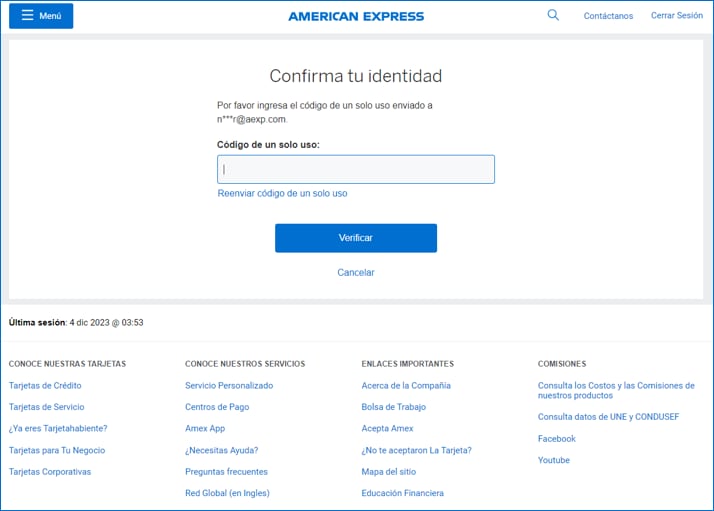Open the Contáctanos link
The image size is (714, 511).
tap(608, 16)
